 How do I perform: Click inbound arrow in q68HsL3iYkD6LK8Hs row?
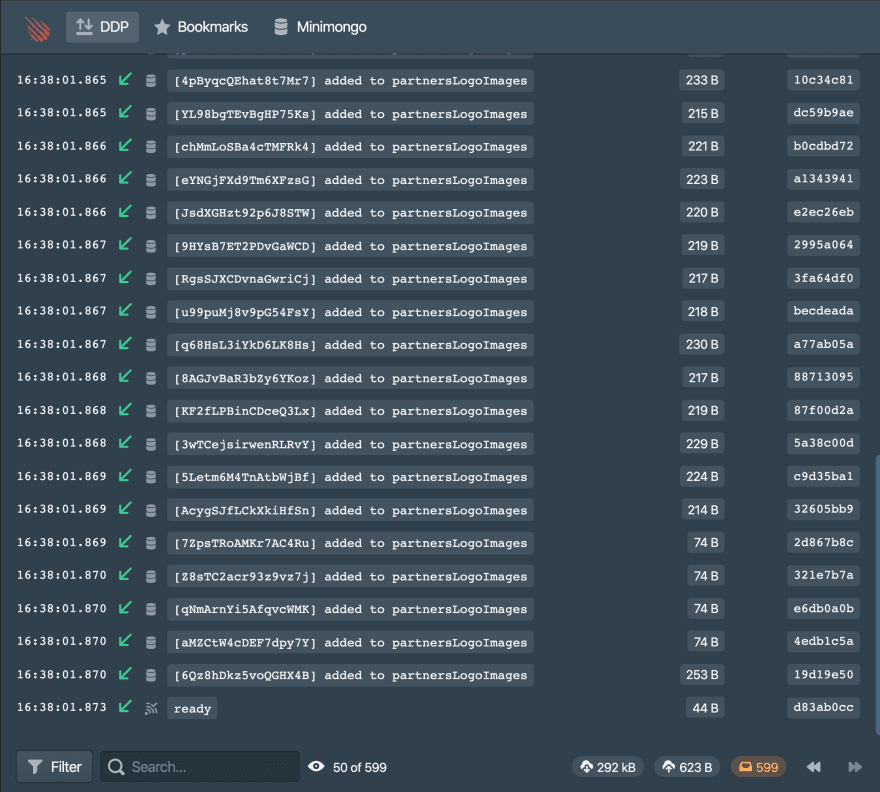tap(125, 344)
